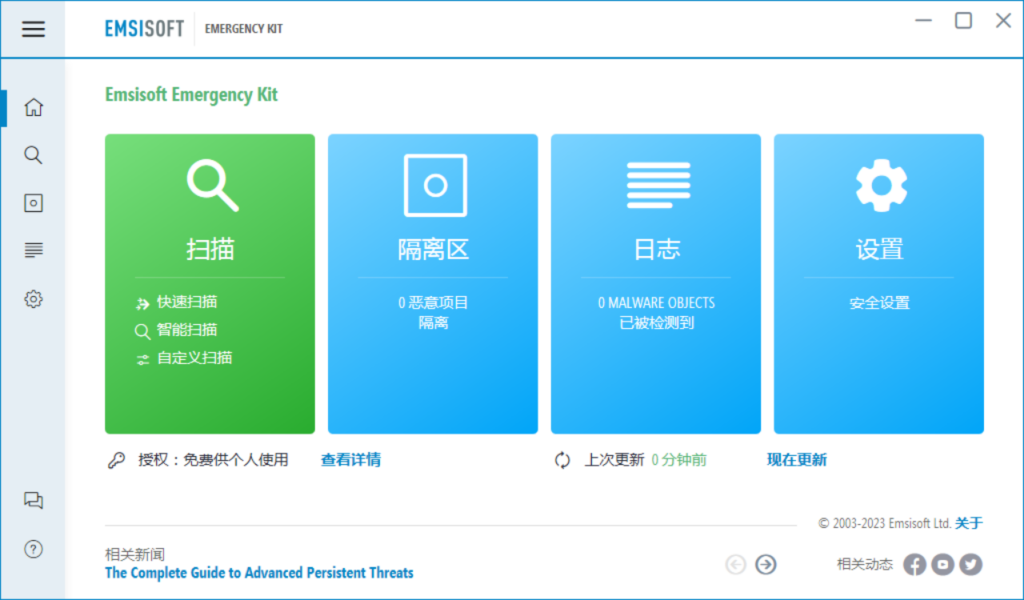
Task: Open Advanced Persistent Threats news article
Action: coord(259,573)
